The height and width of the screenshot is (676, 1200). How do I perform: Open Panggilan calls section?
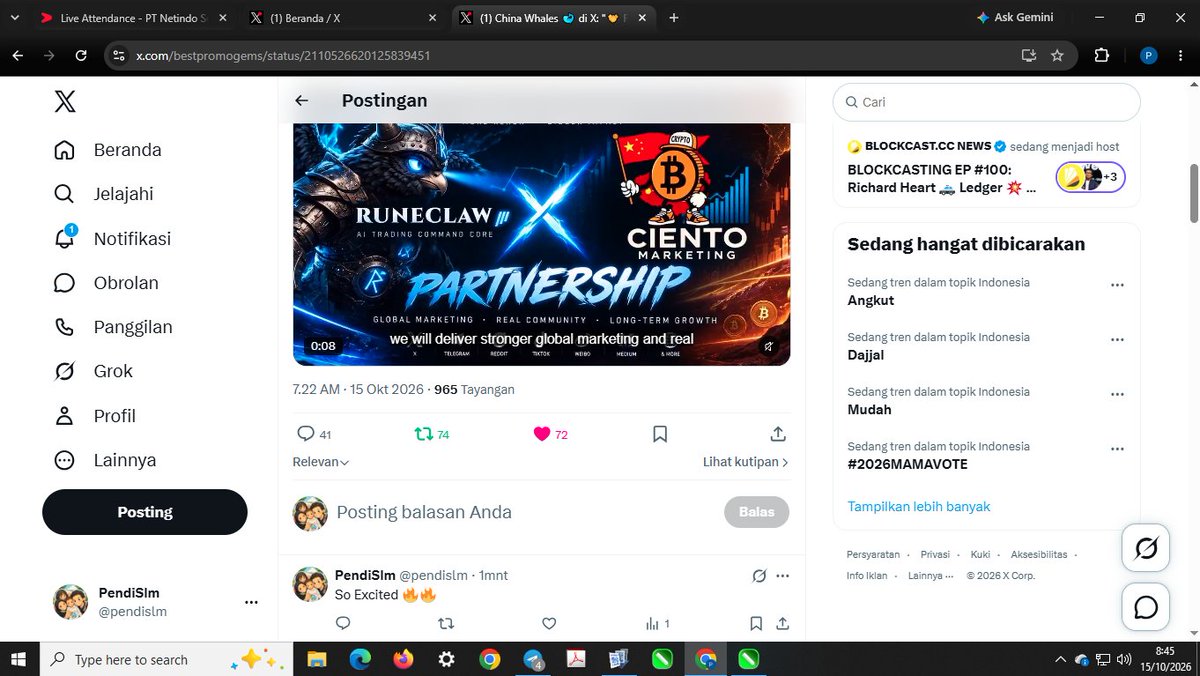coord(113,327)
